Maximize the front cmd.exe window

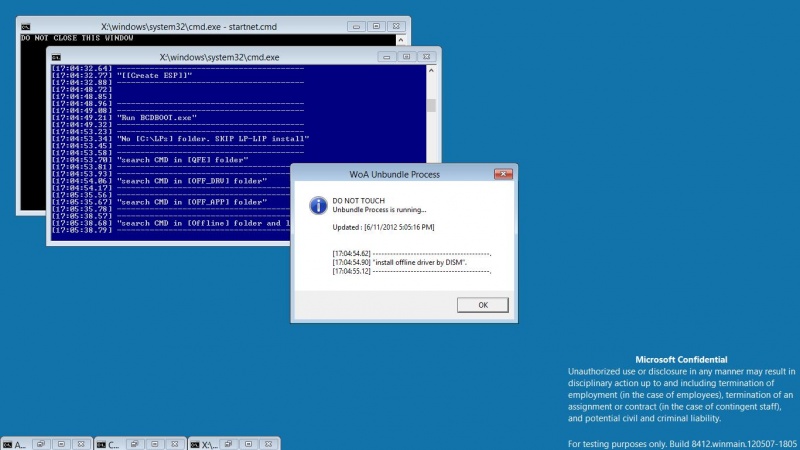click(407, 57)
